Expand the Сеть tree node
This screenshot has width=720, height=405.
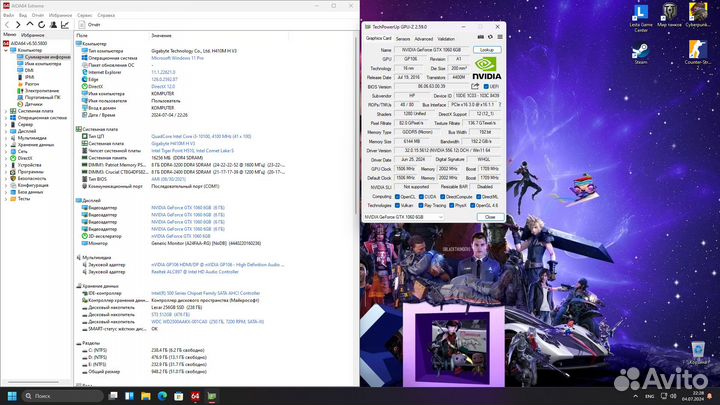[x=6, y=151]
